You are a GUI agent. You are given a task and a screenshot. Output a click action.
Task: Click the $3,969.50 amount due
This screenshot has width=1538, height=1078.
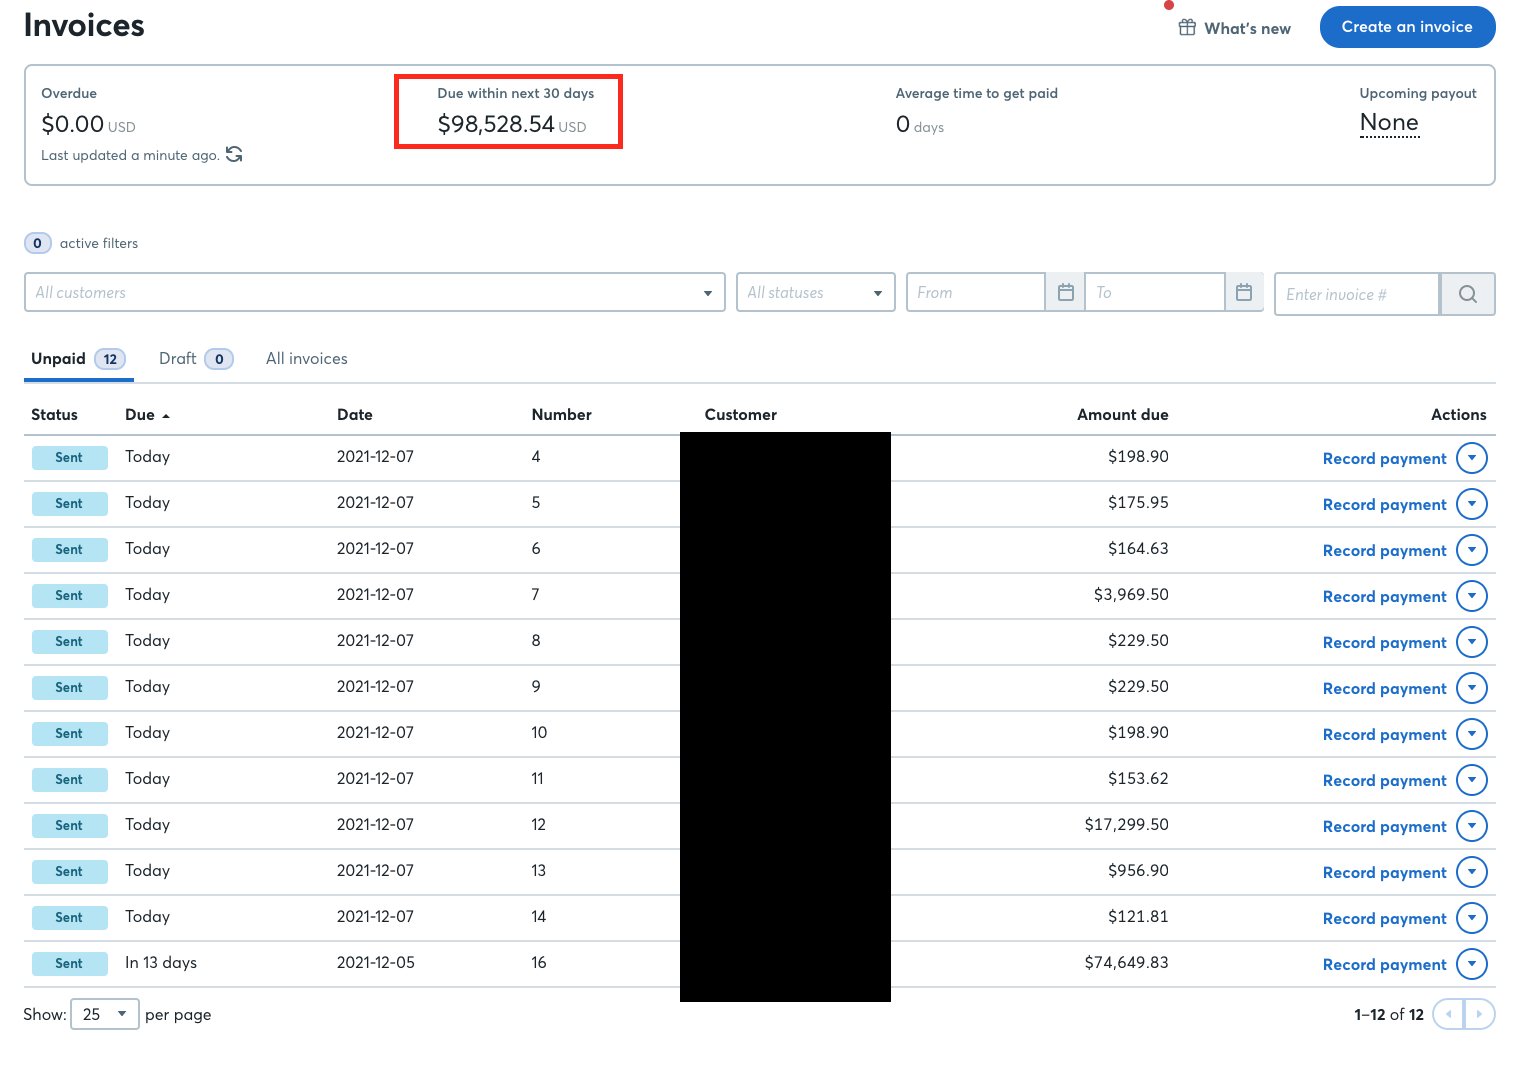1131,595
